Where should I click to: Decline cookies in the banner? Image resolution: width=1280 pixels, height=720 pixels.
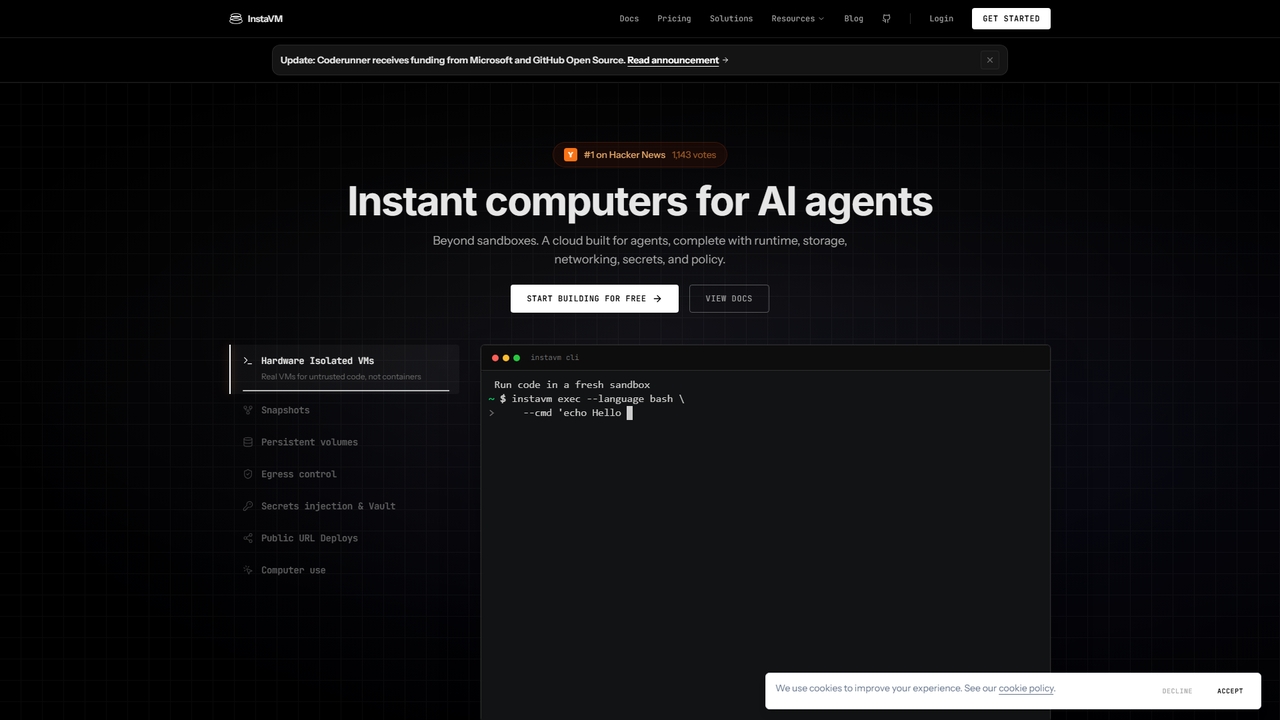pyautogui.click(x=1177, y=691)
